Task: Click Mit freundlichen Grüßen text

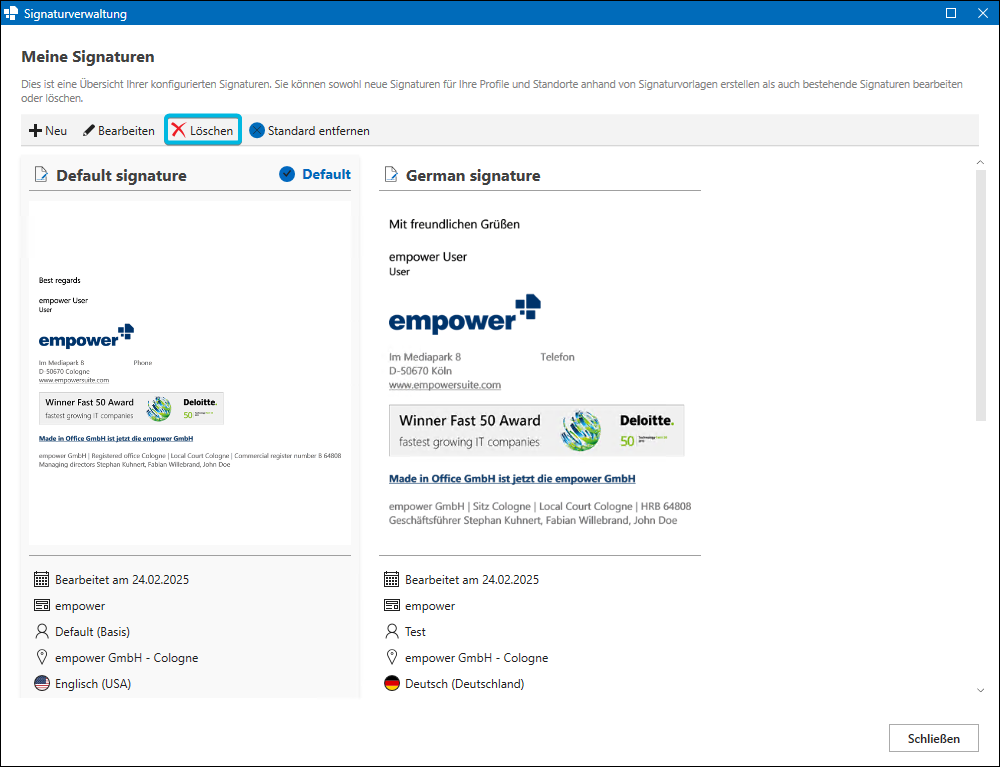Action: [x=455, y=224]
